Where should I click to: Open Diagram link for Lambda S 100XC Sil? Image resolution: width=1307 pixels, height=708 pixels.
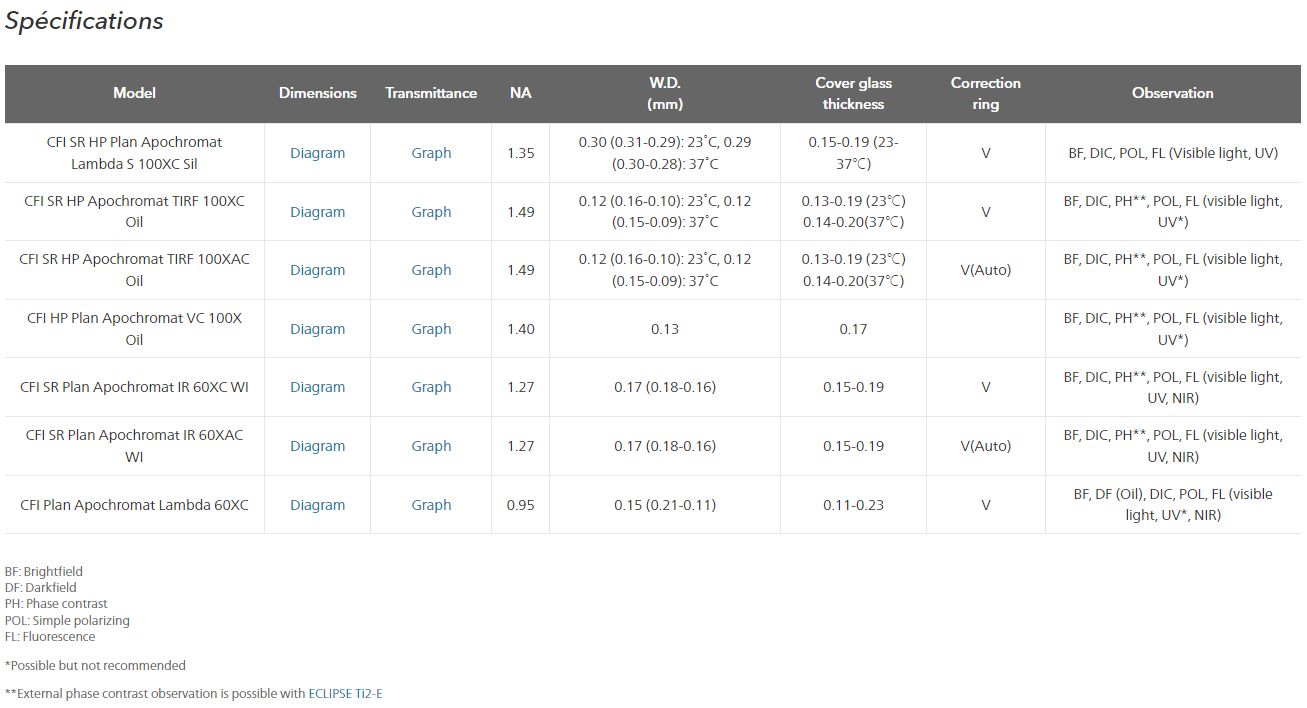click(317, 153)
